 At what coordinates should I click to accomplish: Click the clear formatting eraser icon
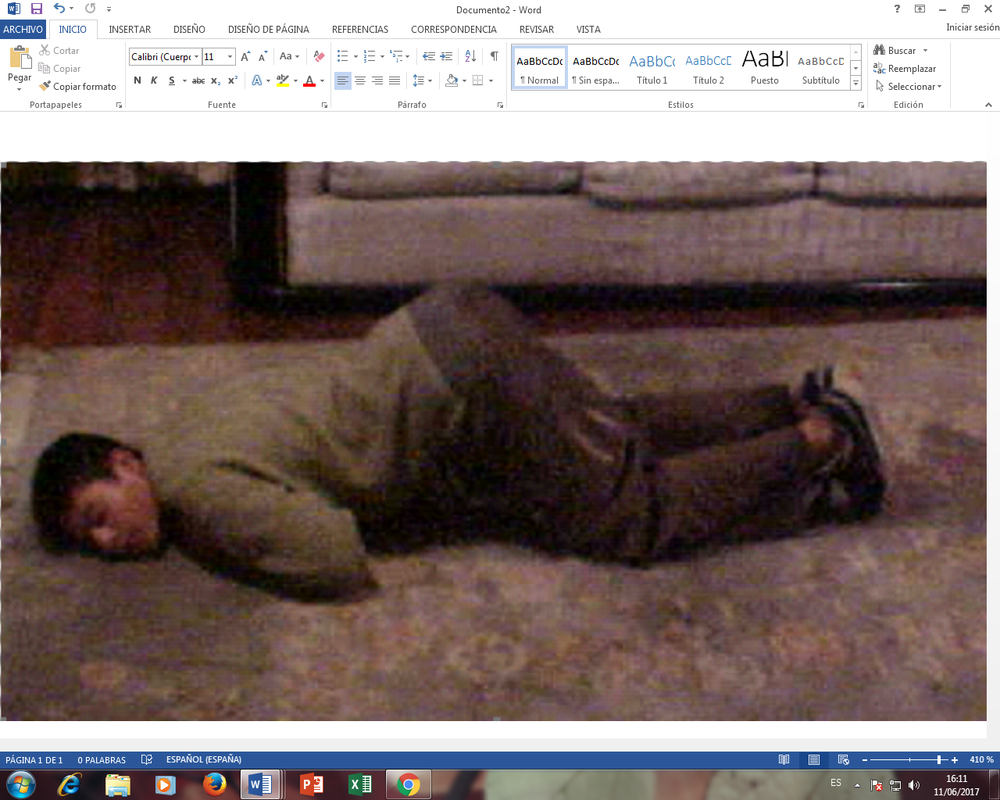click(x=319, y=57)
